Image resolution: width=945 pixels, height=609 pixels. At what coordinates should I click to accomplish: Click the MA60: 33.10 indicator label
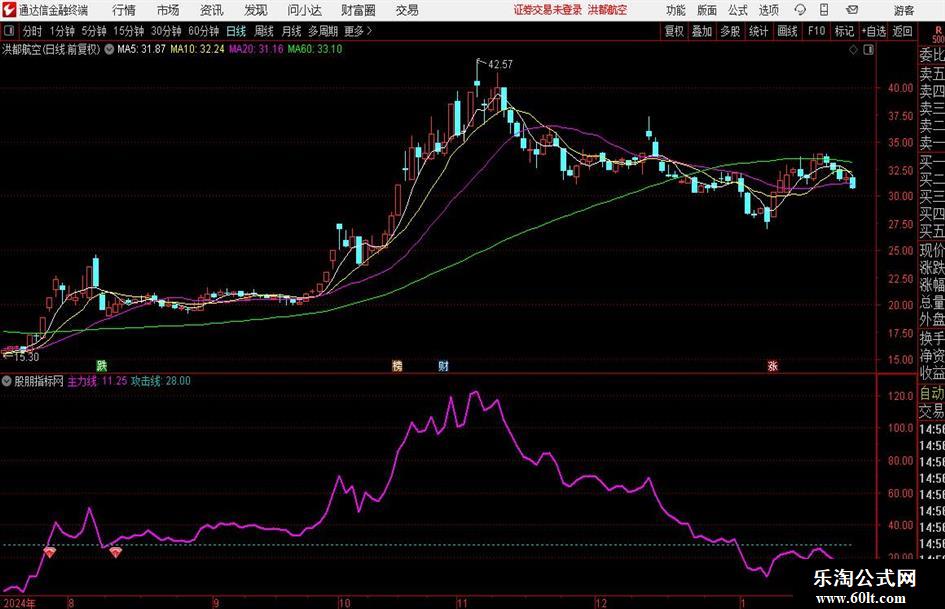coord(315,49)
